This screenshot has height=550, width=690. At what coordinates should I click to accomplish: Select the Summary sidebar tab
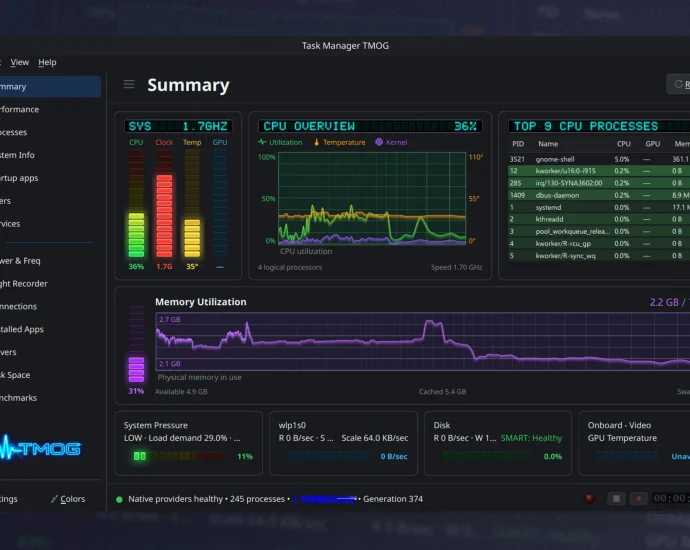click(50, 87)
